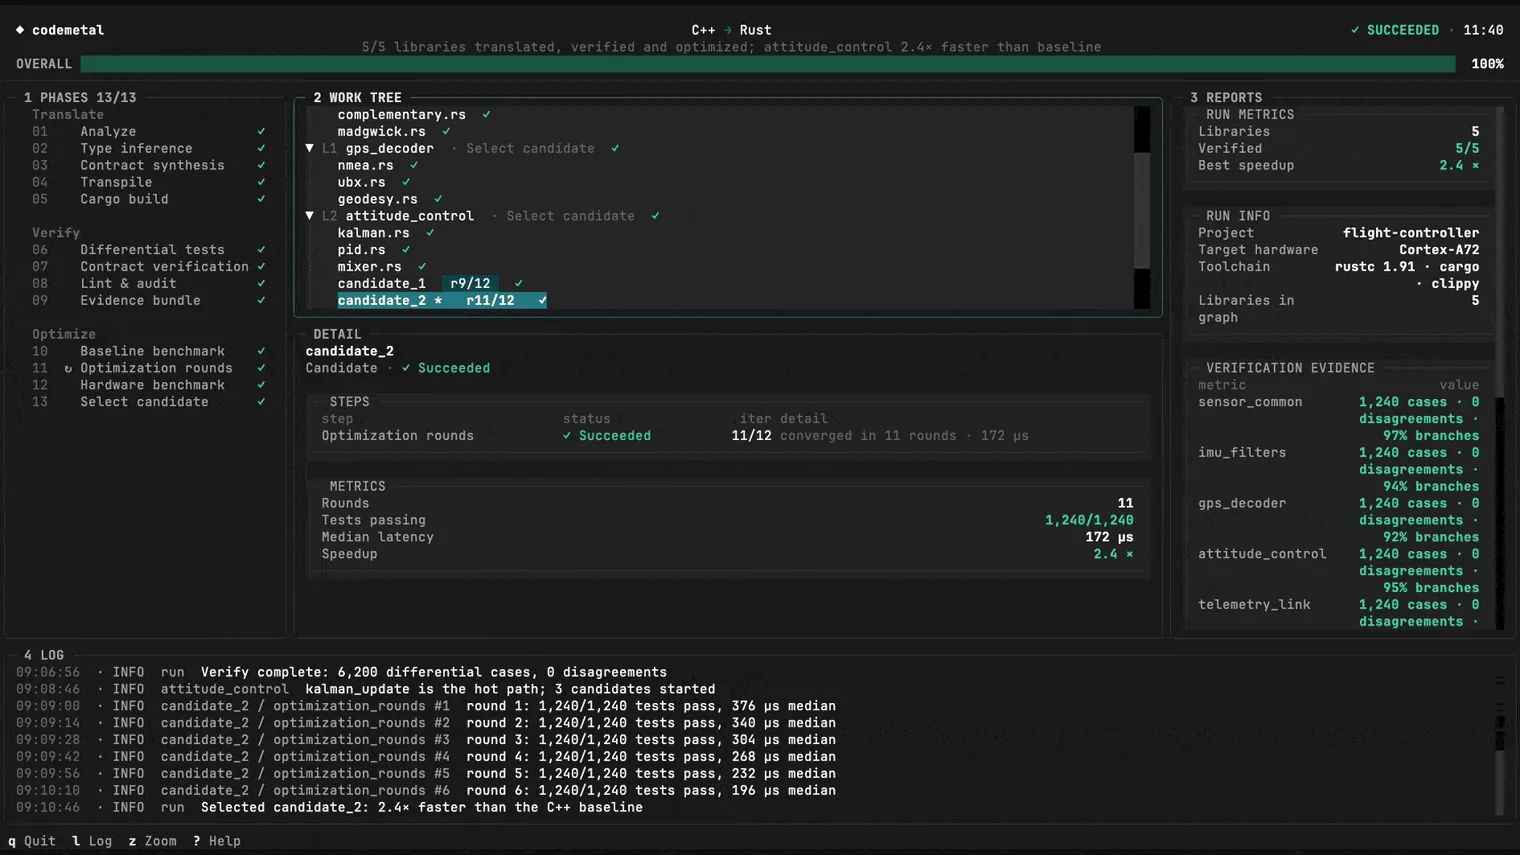Click the Median latency metric value

pyautogui.click(x=1109, y=537)
